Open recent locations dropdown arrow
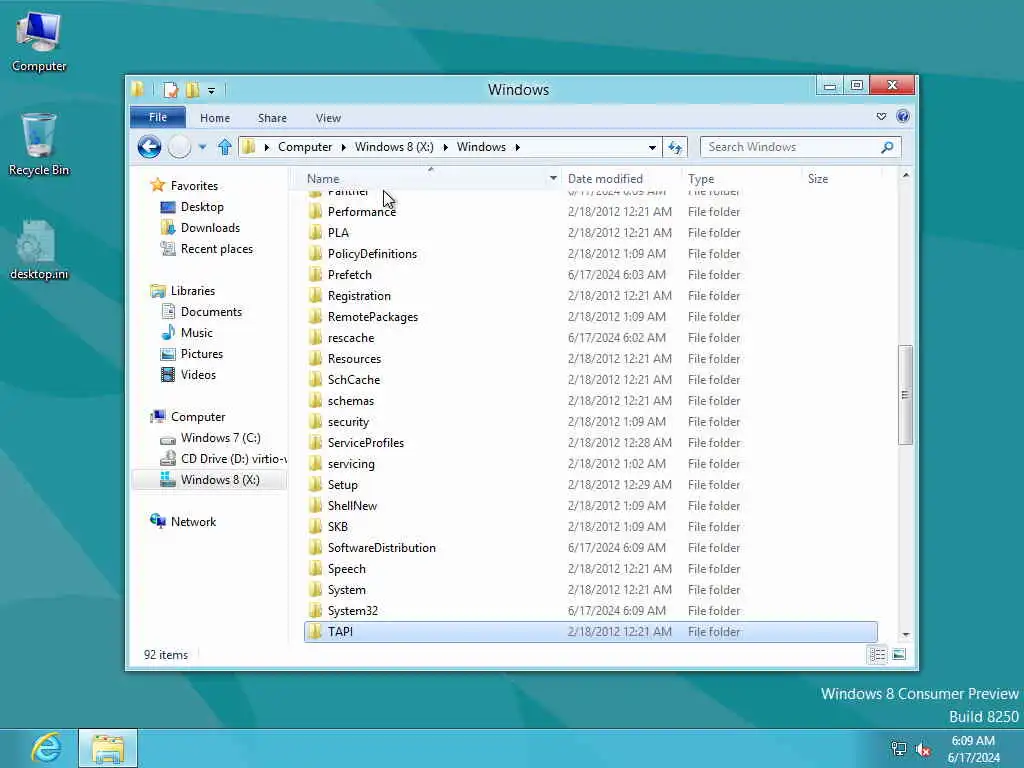 tap(202, 147)
